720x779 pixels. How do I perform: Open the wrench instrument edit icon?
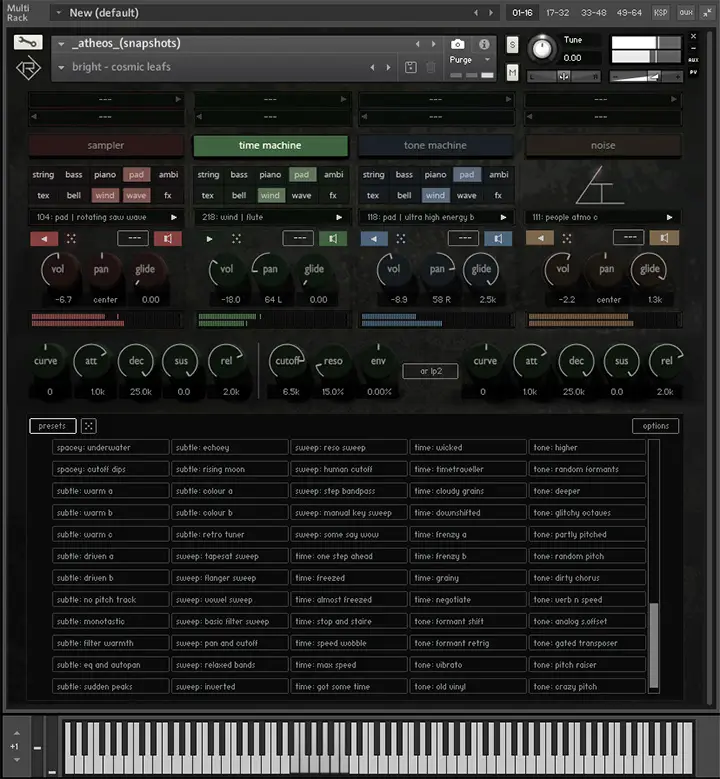coord(28,43)
